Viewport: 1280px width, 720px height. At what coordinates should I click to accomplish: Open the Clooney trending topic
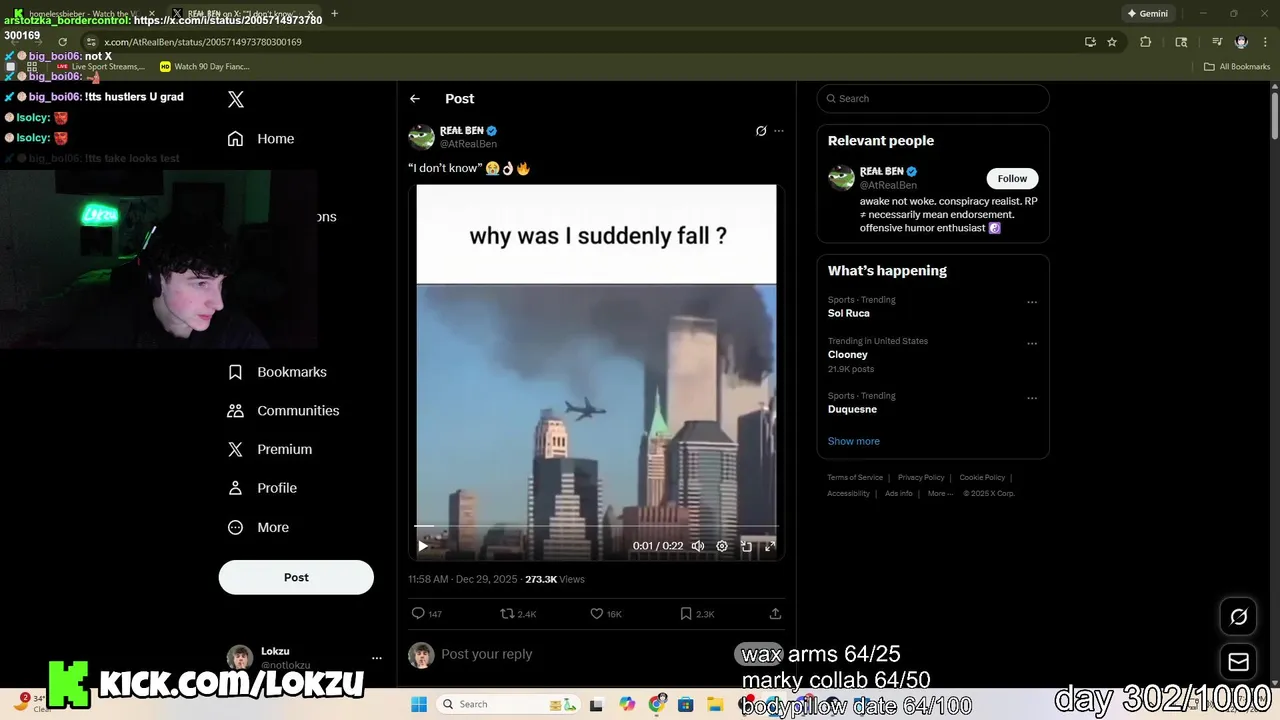point(848,355)
